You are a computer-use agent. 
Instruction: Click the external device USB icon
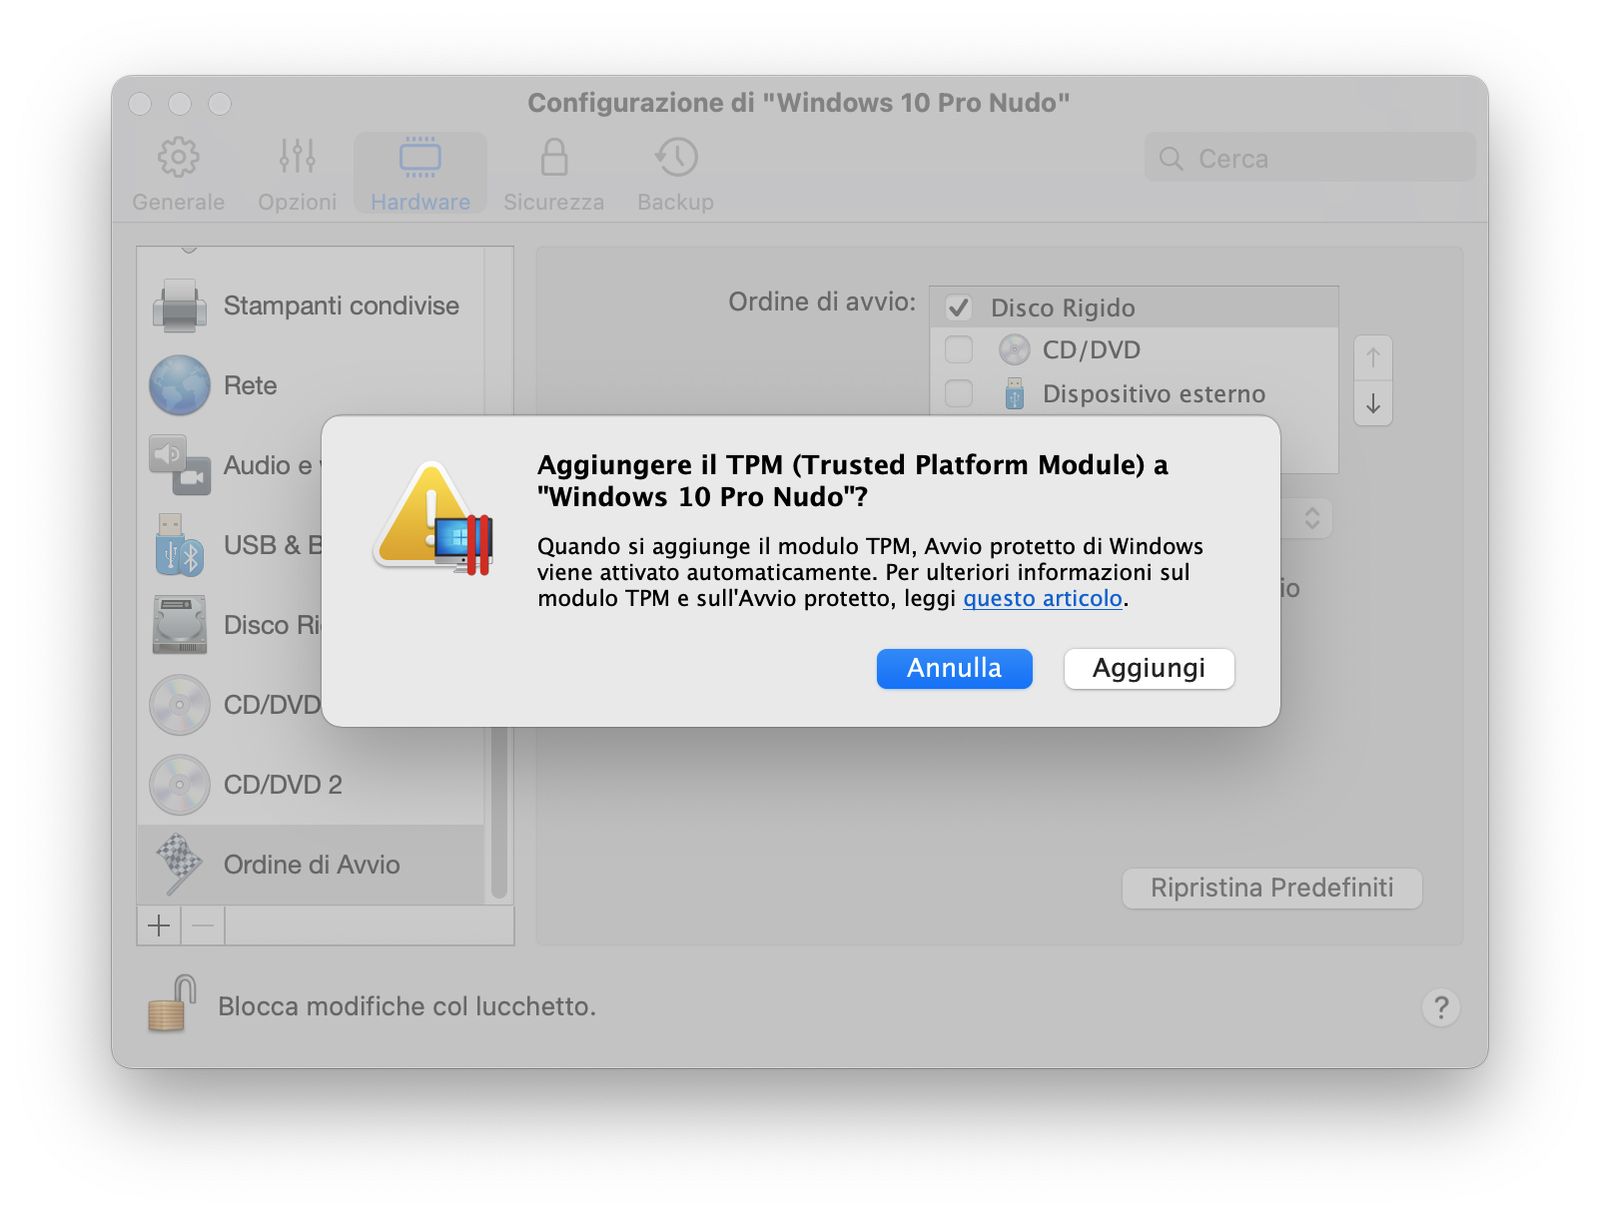1014,394
